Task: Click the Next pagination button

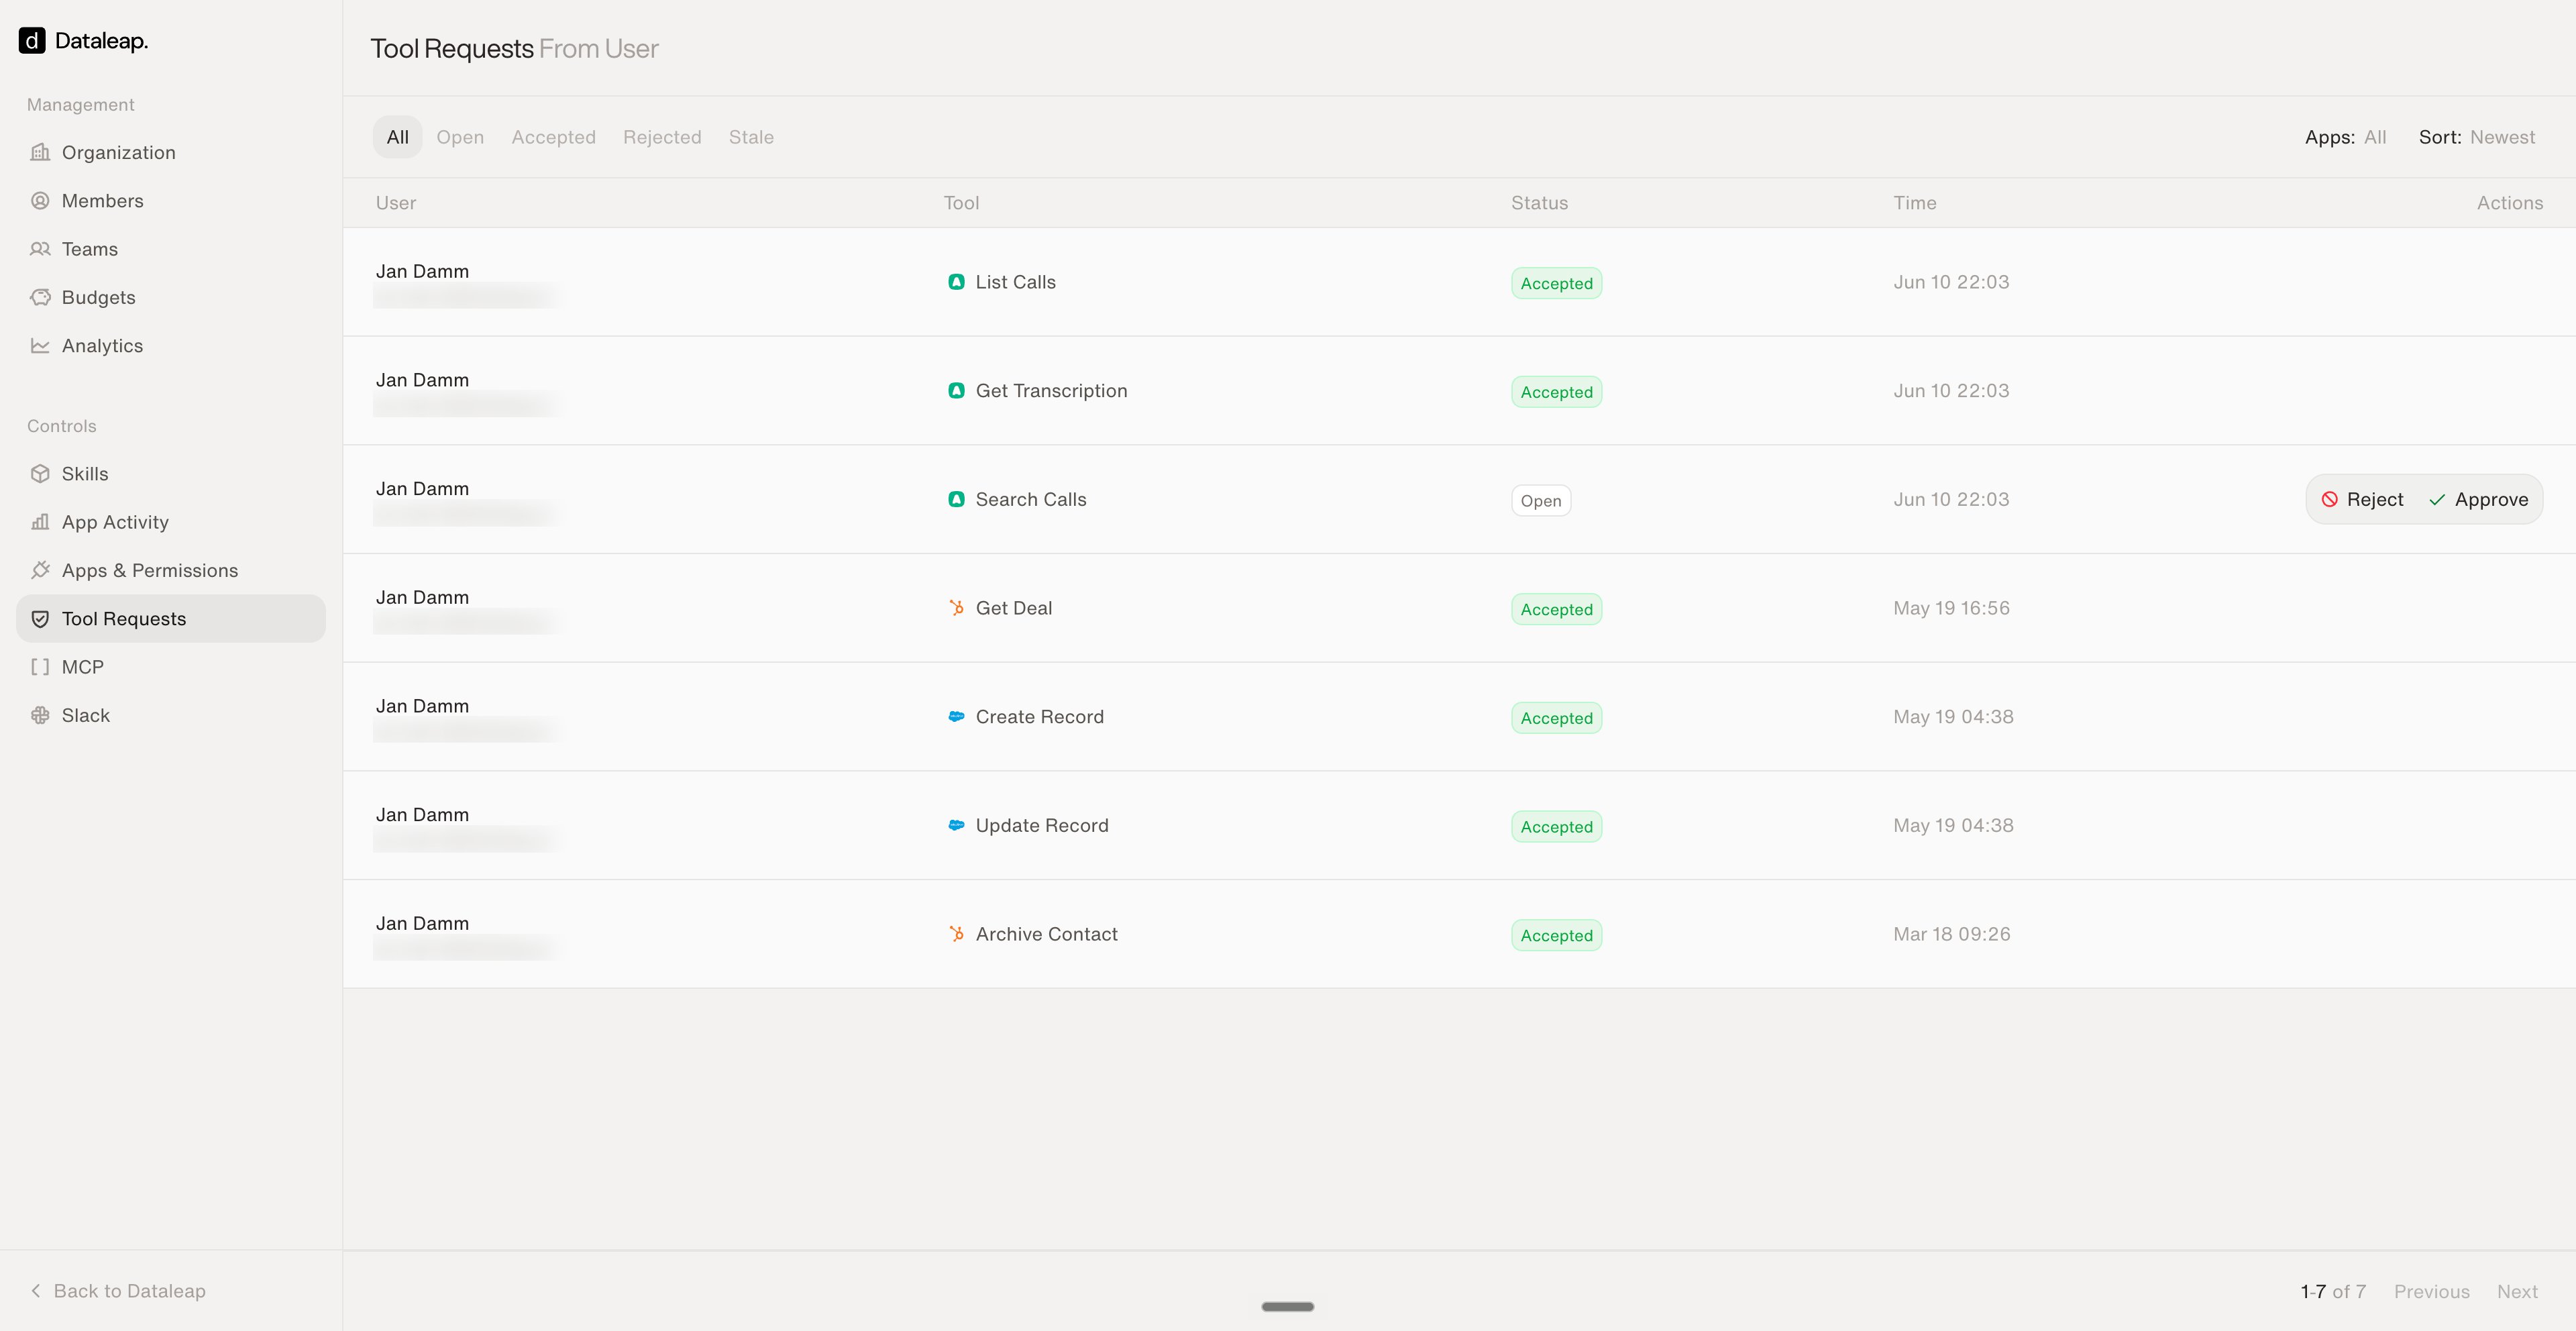Action: 2517,1291
